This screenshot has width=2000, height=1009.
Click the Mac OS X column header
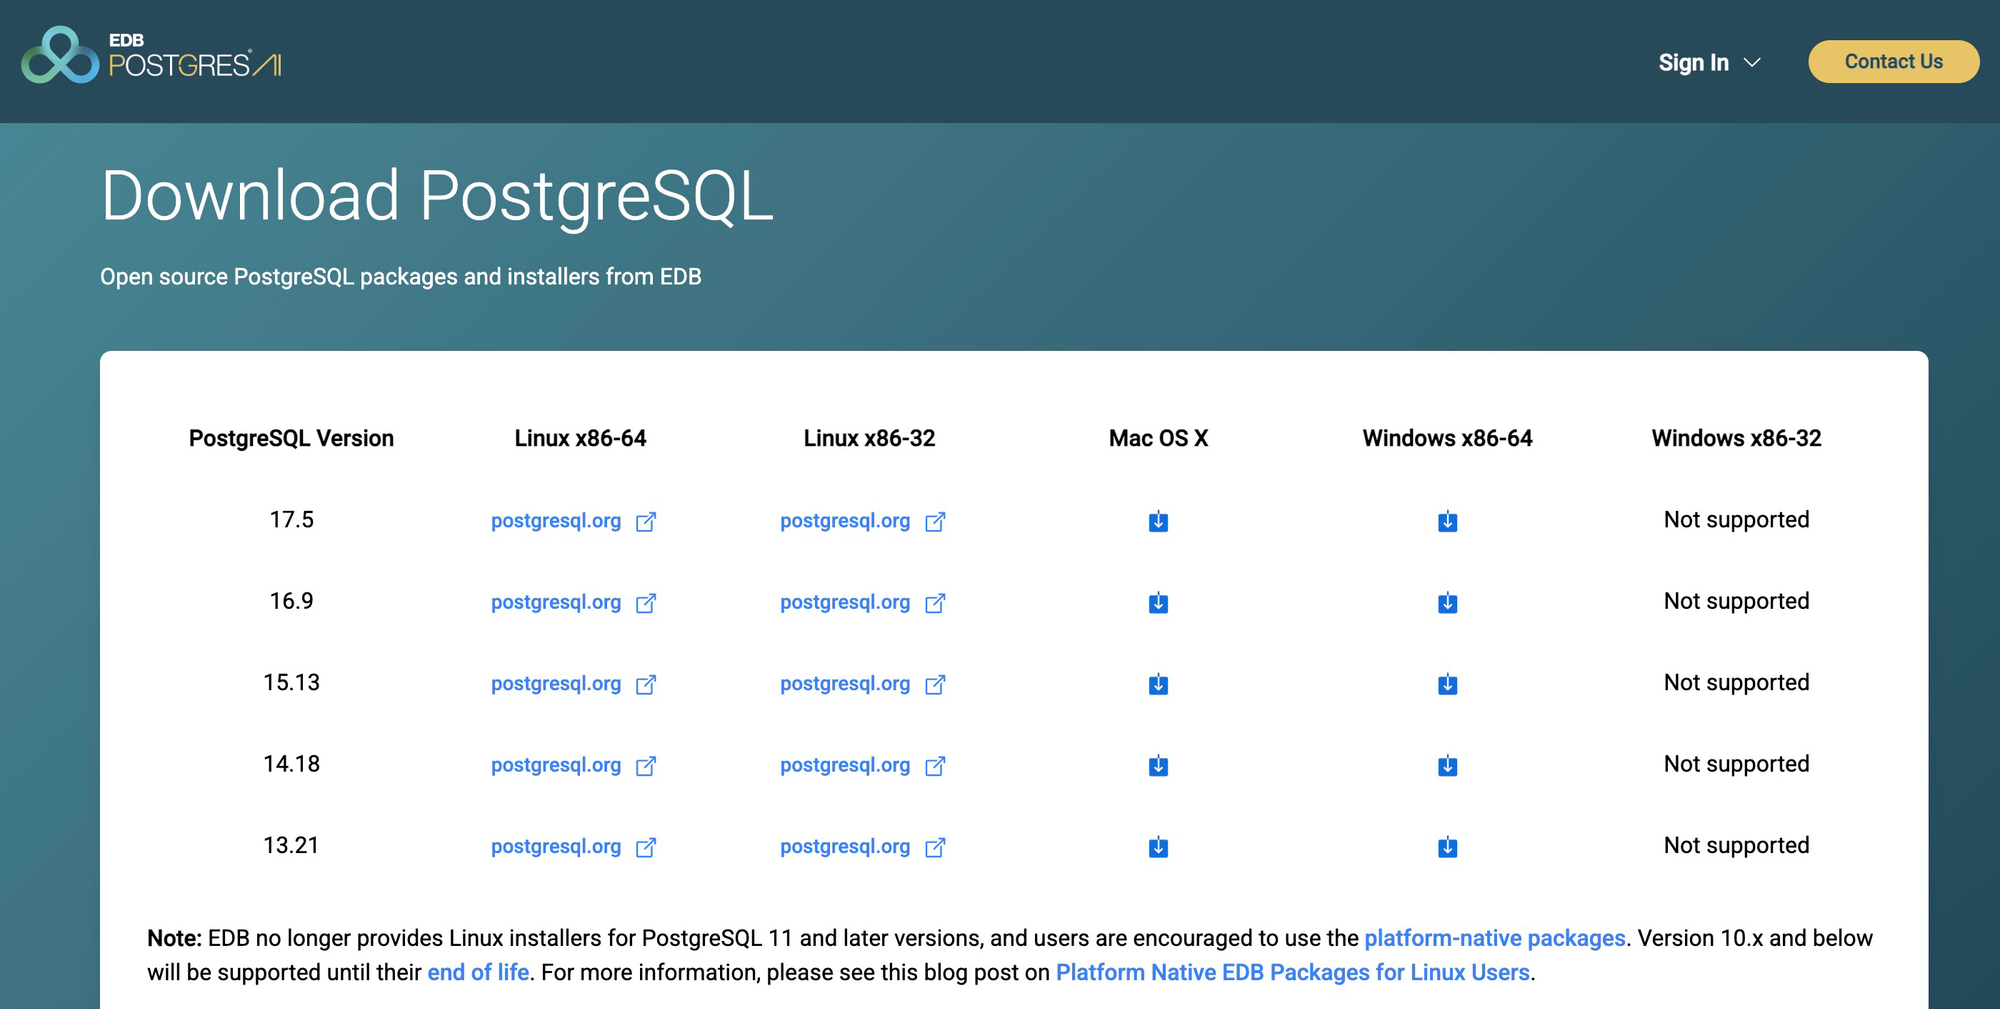coord(1158,438)
